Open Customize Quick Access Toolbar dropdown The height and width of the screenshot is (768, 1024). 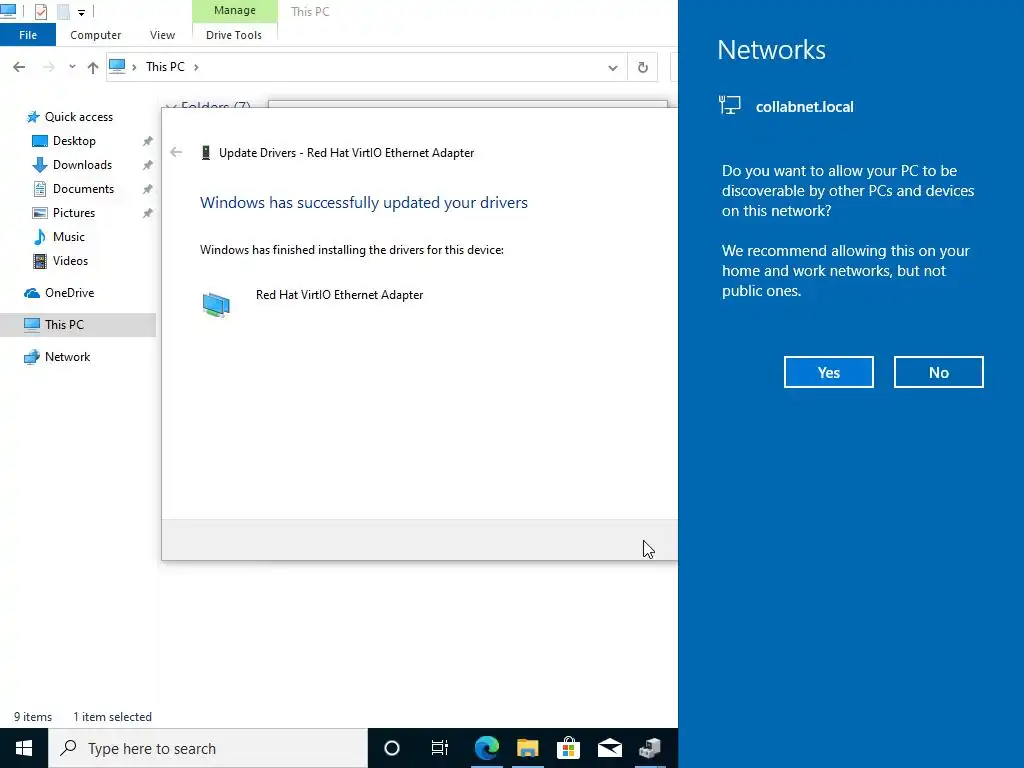pos(81,12)
